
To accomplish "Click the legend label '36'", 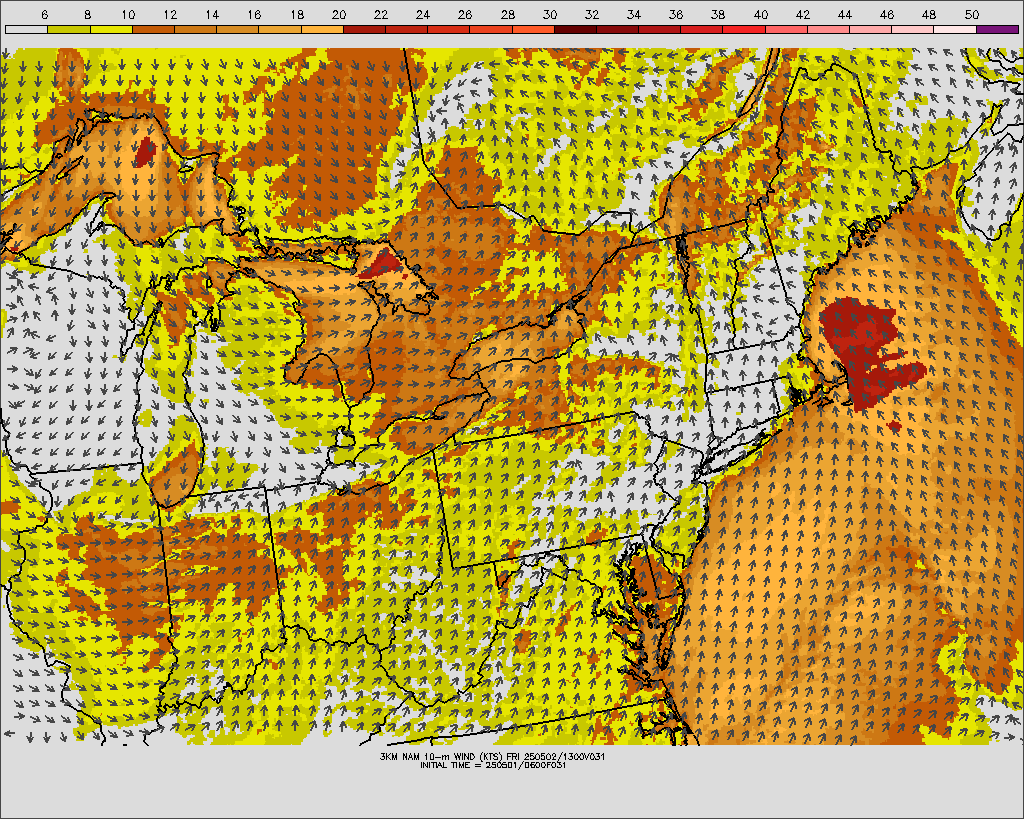I will [x=677, y=14].
